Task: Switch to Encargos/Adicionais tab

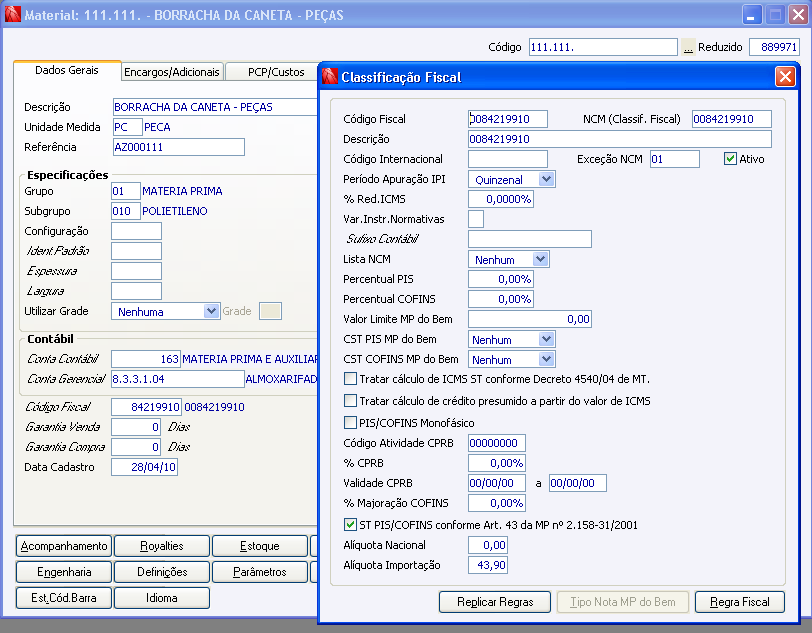Action: click(171, 72)
